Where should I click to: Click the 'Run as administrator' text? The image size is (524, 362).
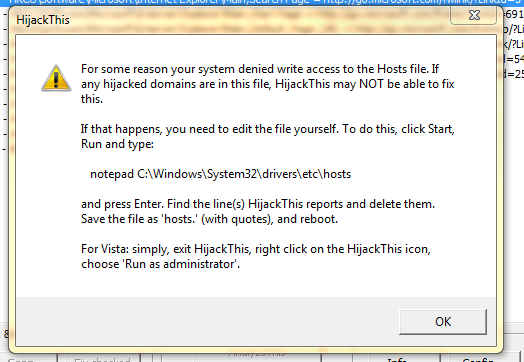[x=182, y=264]
